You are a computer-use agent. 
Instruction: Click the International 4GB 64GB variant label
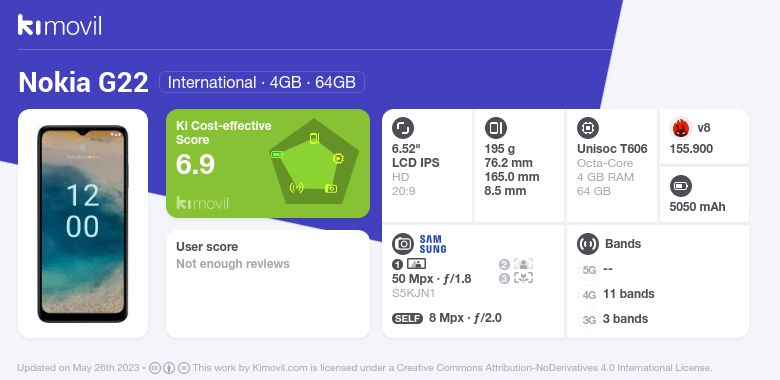262,82
